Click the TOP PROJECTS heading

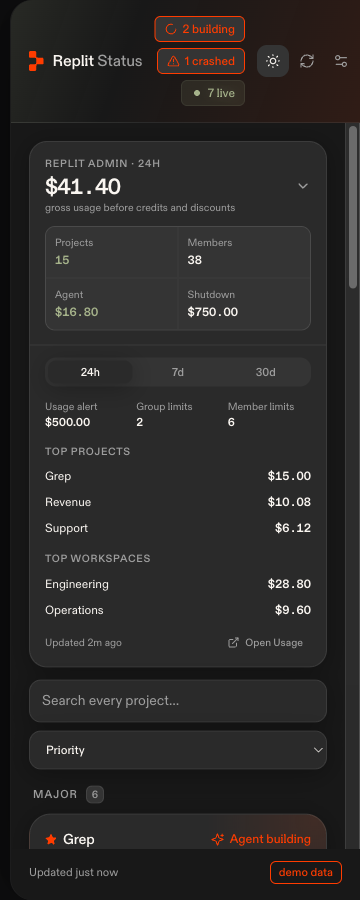[88, 452]
